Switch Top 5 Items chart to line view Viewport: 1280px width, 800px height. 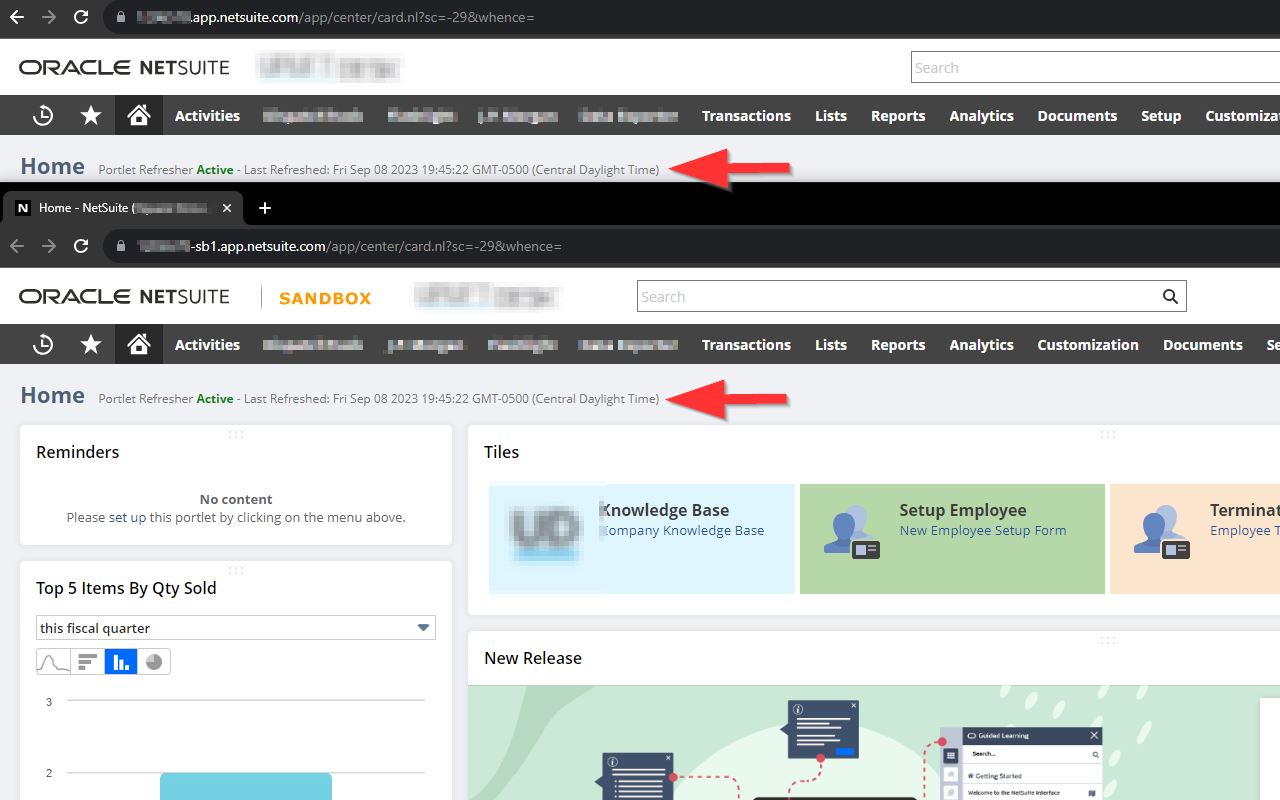[53, 660]
